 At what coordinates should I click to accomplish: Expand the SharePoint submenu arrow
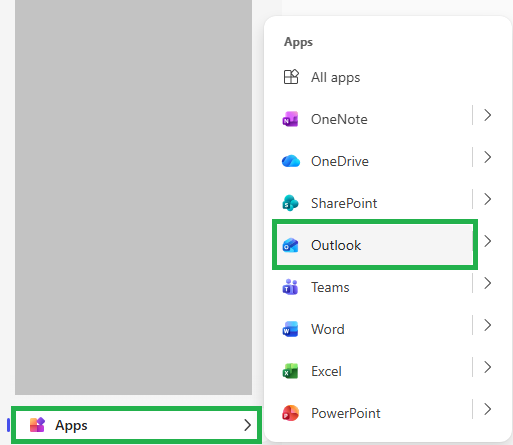pos(487,199)
